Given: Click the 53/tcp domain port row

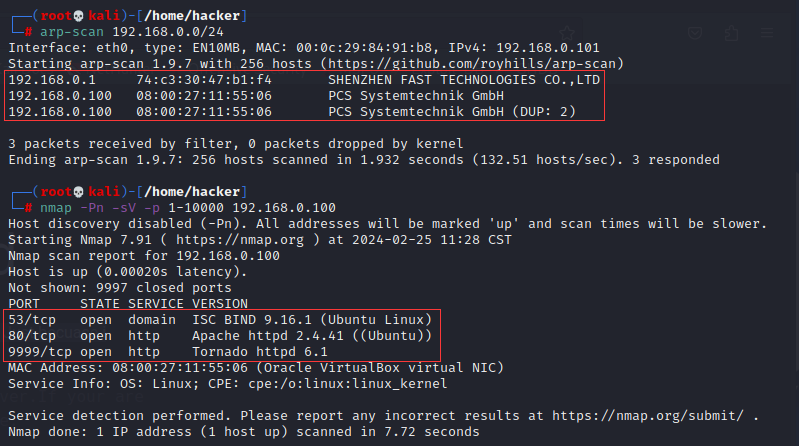Looking at the screenshot, I should click(x=220, y=320).
